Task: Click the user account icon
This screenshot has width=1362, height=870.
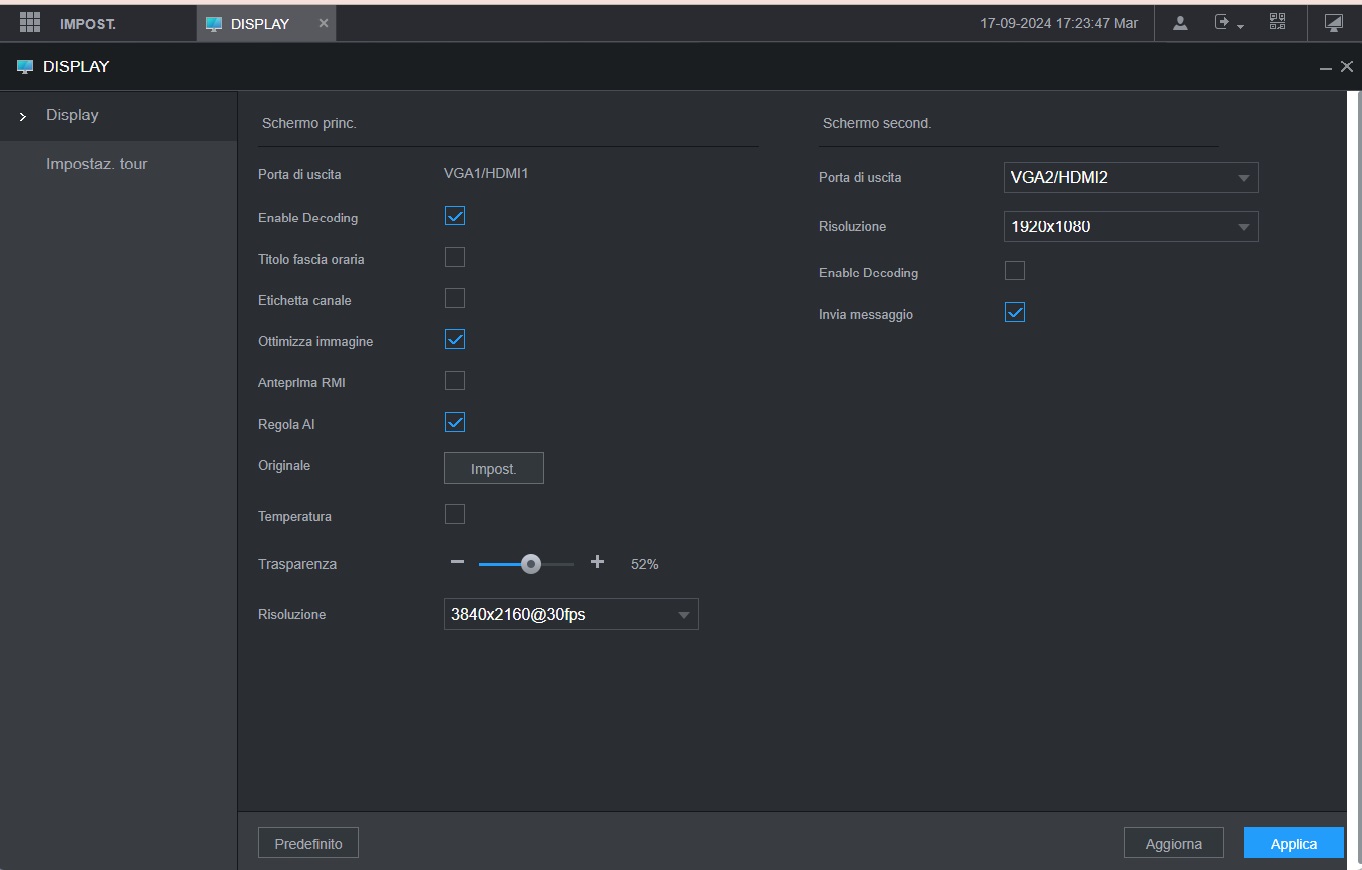Action: 1180,23
